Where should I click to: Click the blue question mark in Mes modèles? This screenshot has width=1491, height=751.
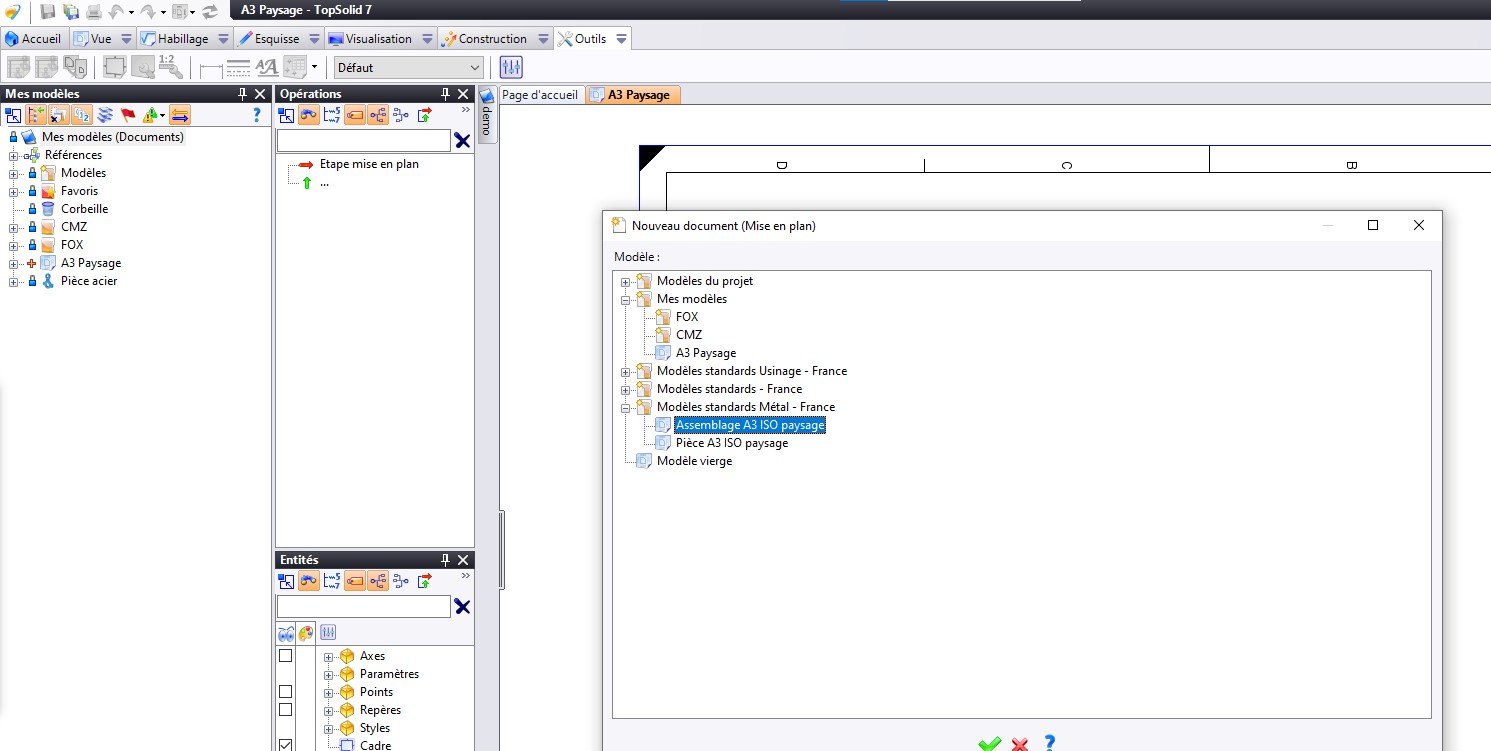coord(256,115)
